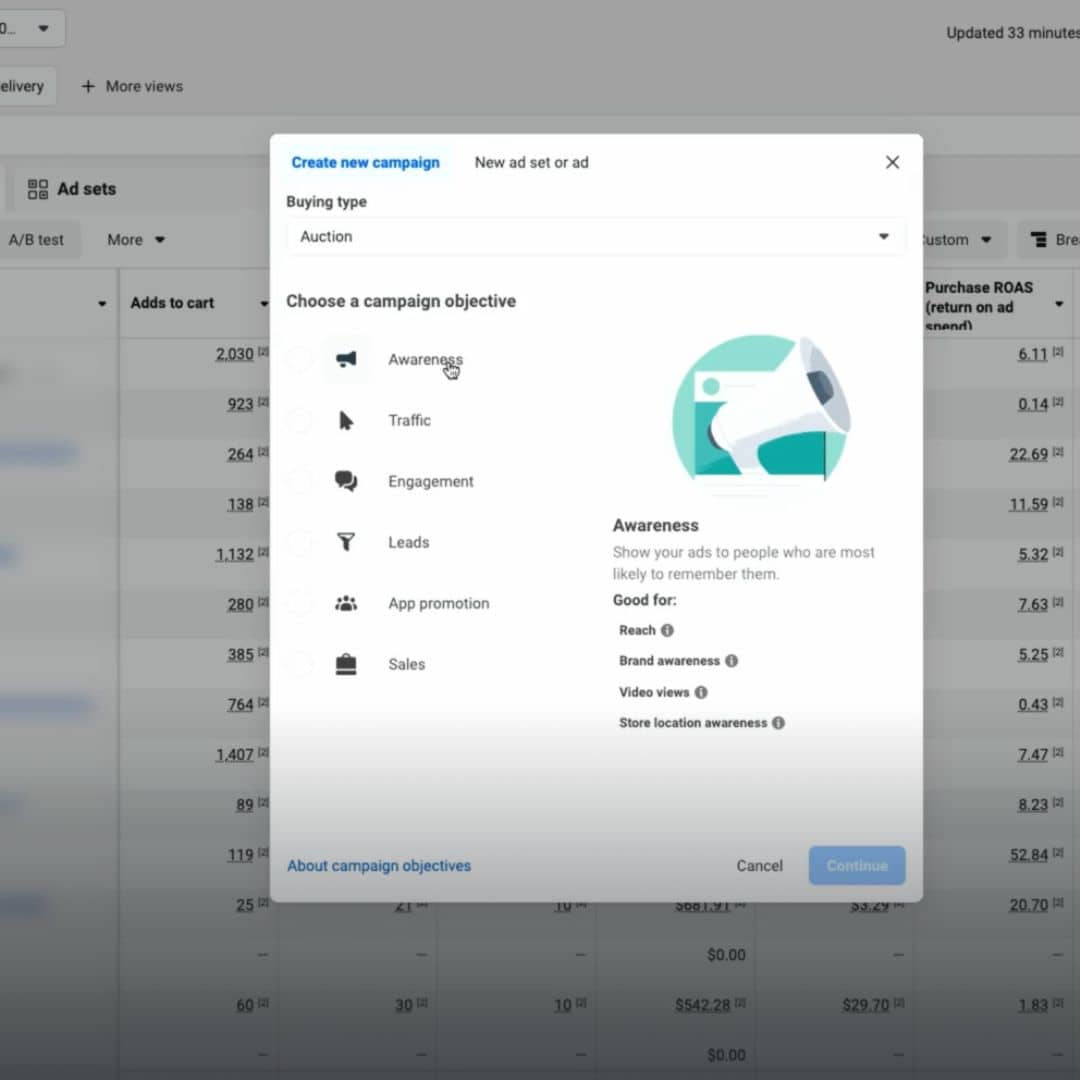Open the Purchase ROAS column dropdown arrow
Screen dimensions: 1080x1080
coord(1059,304)
